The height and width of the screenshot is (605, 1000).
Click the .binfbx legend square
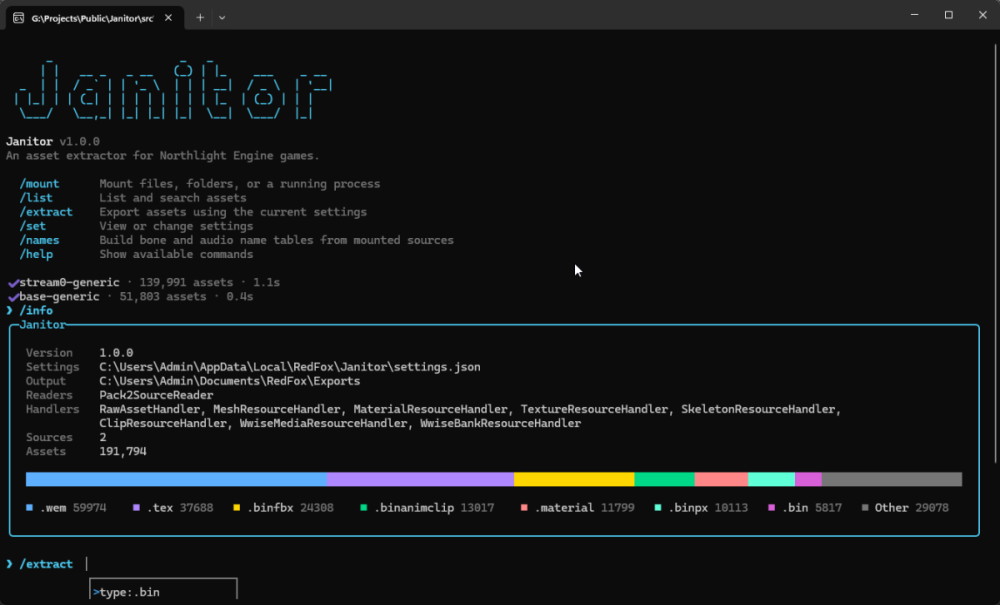click(237, 507)
